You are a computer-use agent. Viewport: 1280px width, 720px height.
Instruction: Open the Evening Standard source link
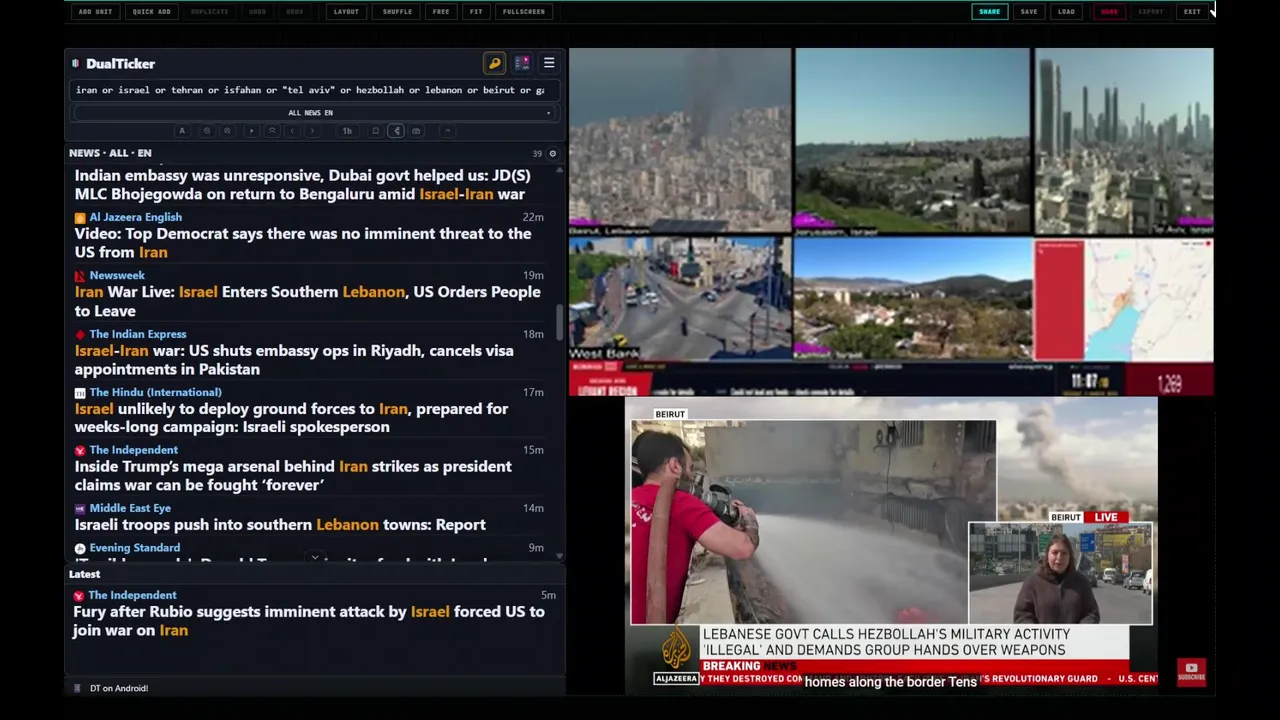point(134,548)
